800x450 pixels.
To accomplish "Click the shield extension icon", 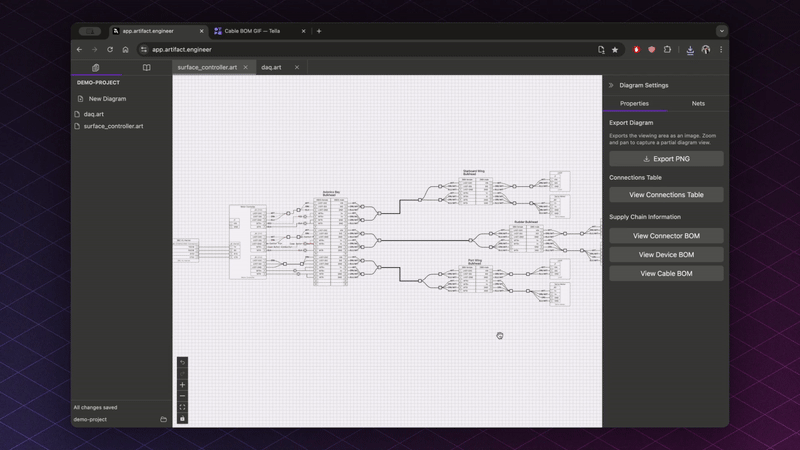I will point(652,49).
